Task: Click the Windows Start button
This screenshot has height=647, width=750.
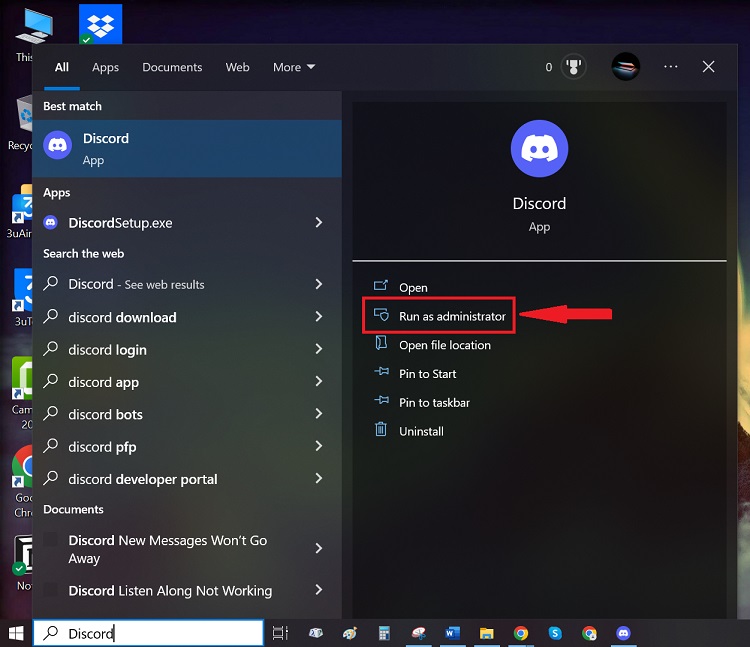Action: [x=16, y=633]
